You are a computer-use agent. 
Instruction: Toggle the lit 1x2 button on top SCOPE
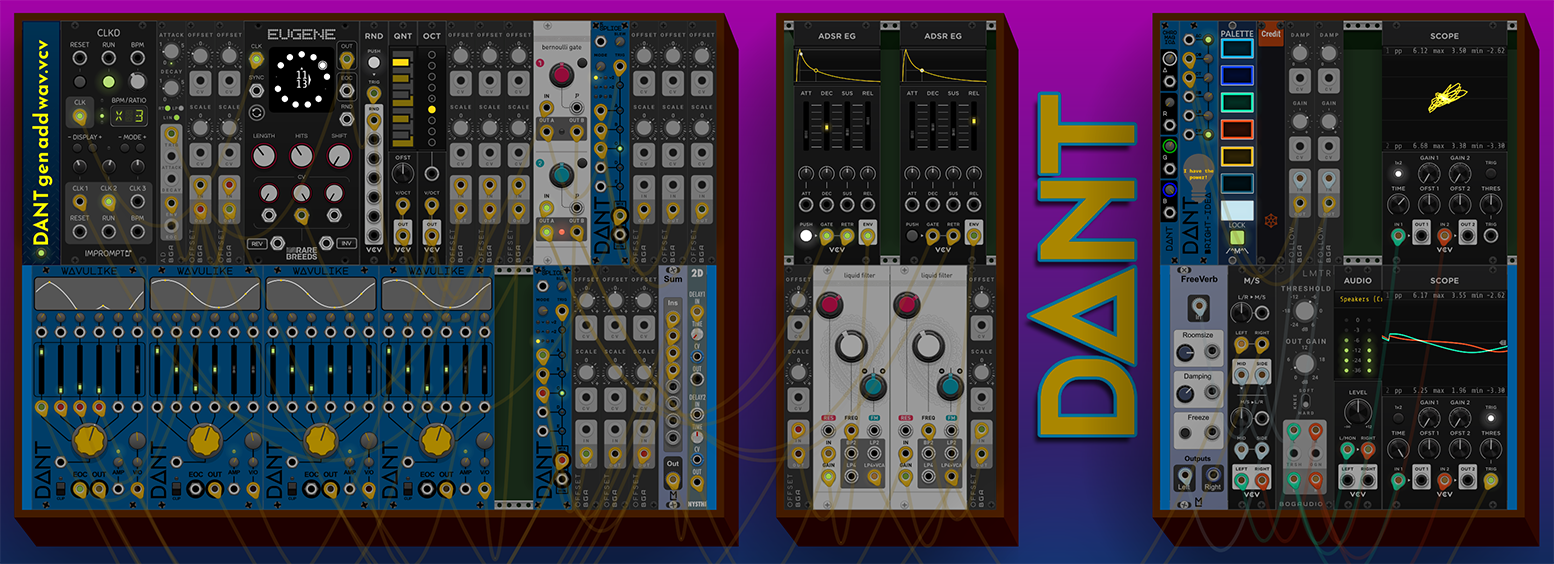tap(1400, 173)
